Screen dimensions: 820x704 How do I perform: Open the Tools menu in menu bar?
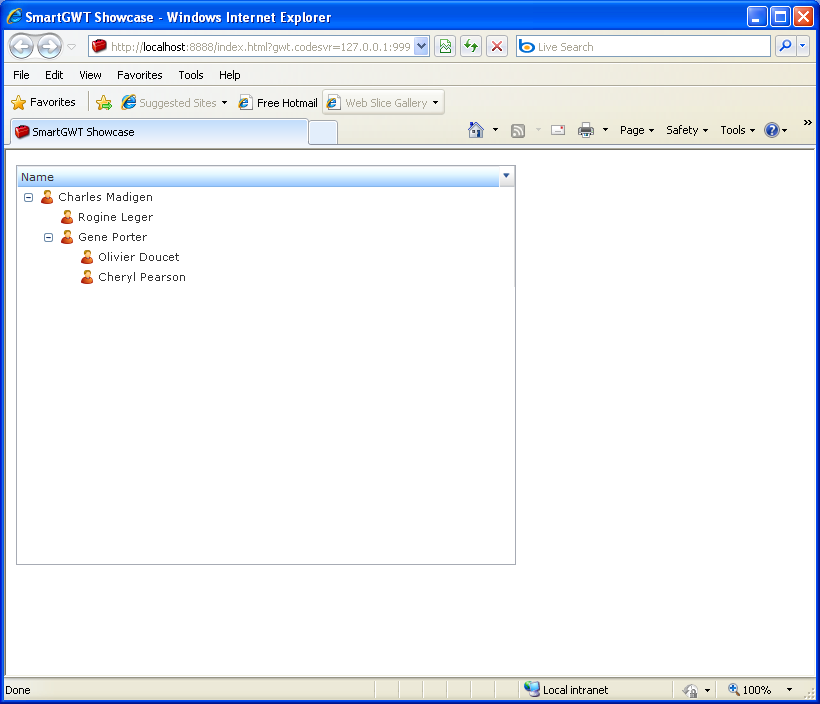[x=191, y=75]
